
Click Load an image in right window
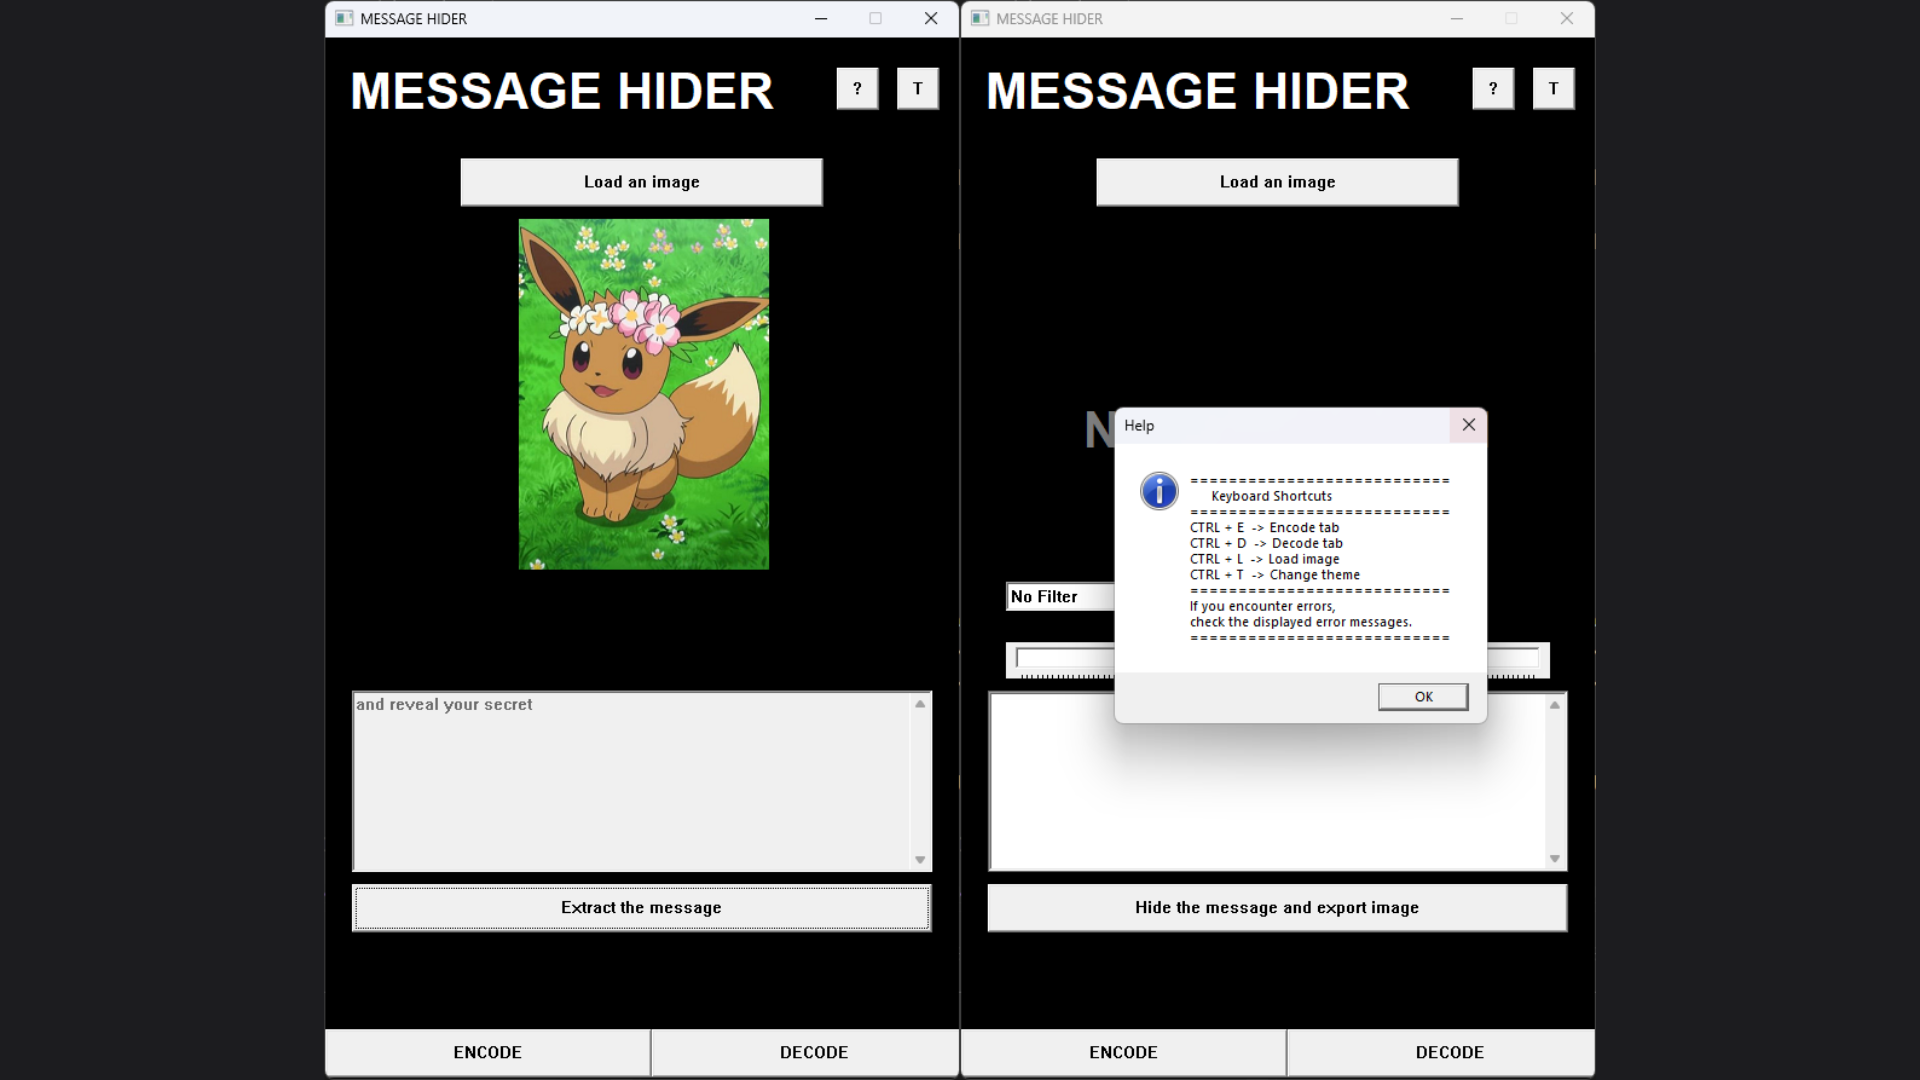(1277, 182)
